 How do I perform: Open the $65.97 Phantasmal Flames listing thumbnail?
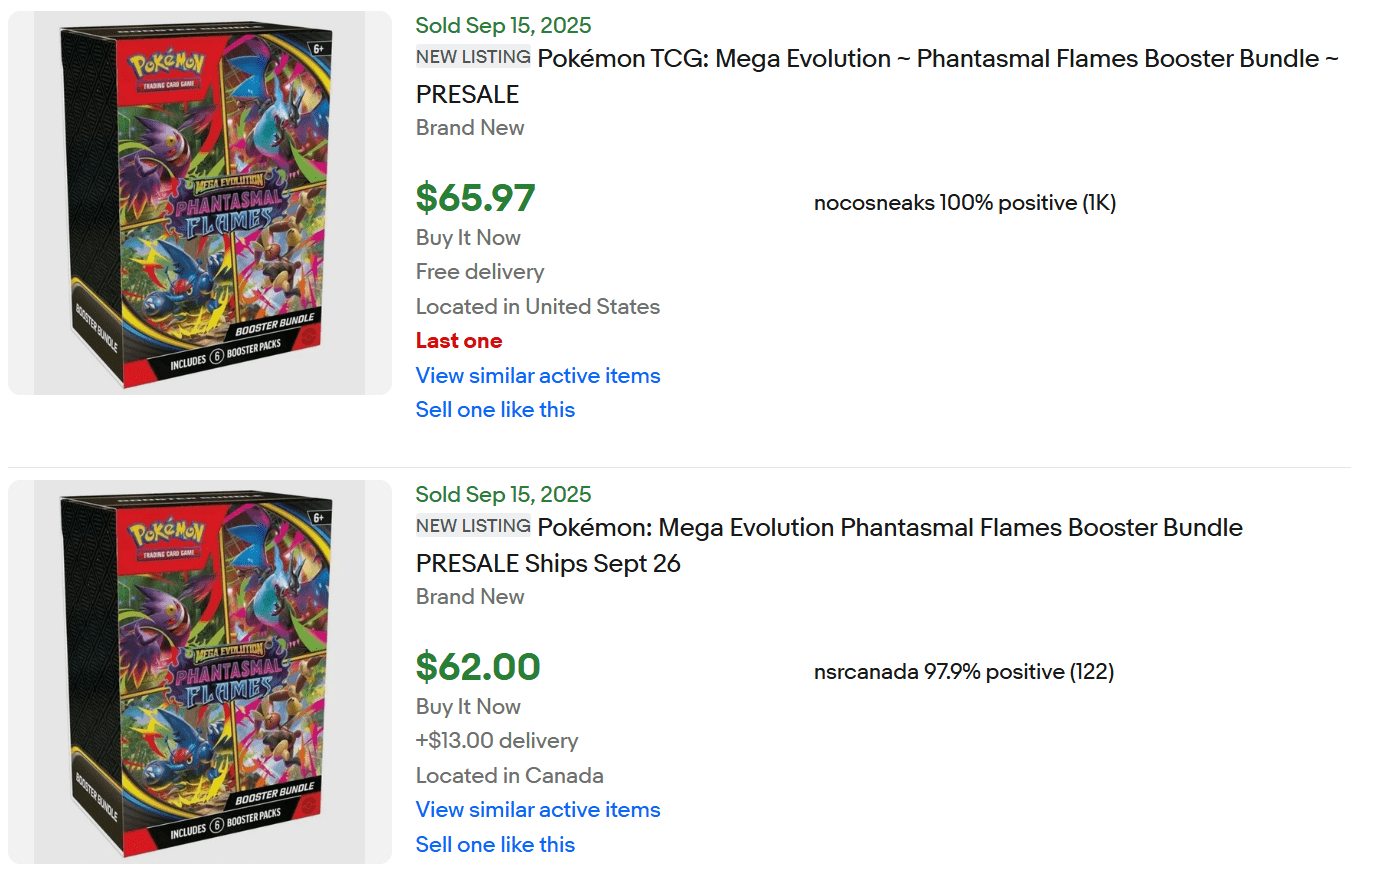(x=200, y=203)
